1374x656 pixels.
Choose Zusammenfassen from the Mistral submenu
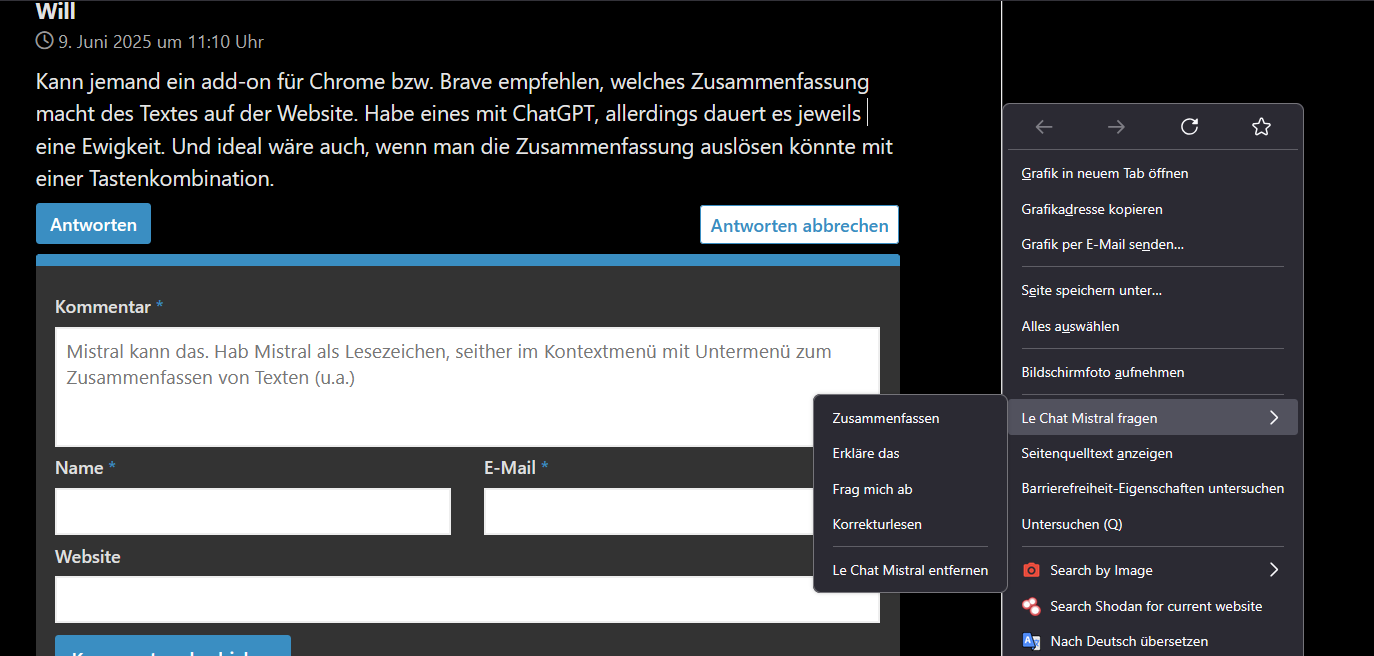coord(886,418)
